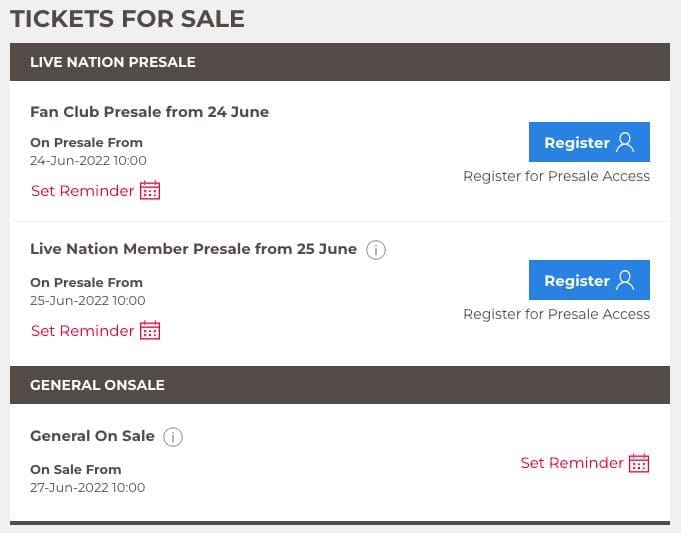Viewport: 681px width, 533px height.
Task: Click the Fan Club Presale Set Reminder link
Action: pos(96,191)
